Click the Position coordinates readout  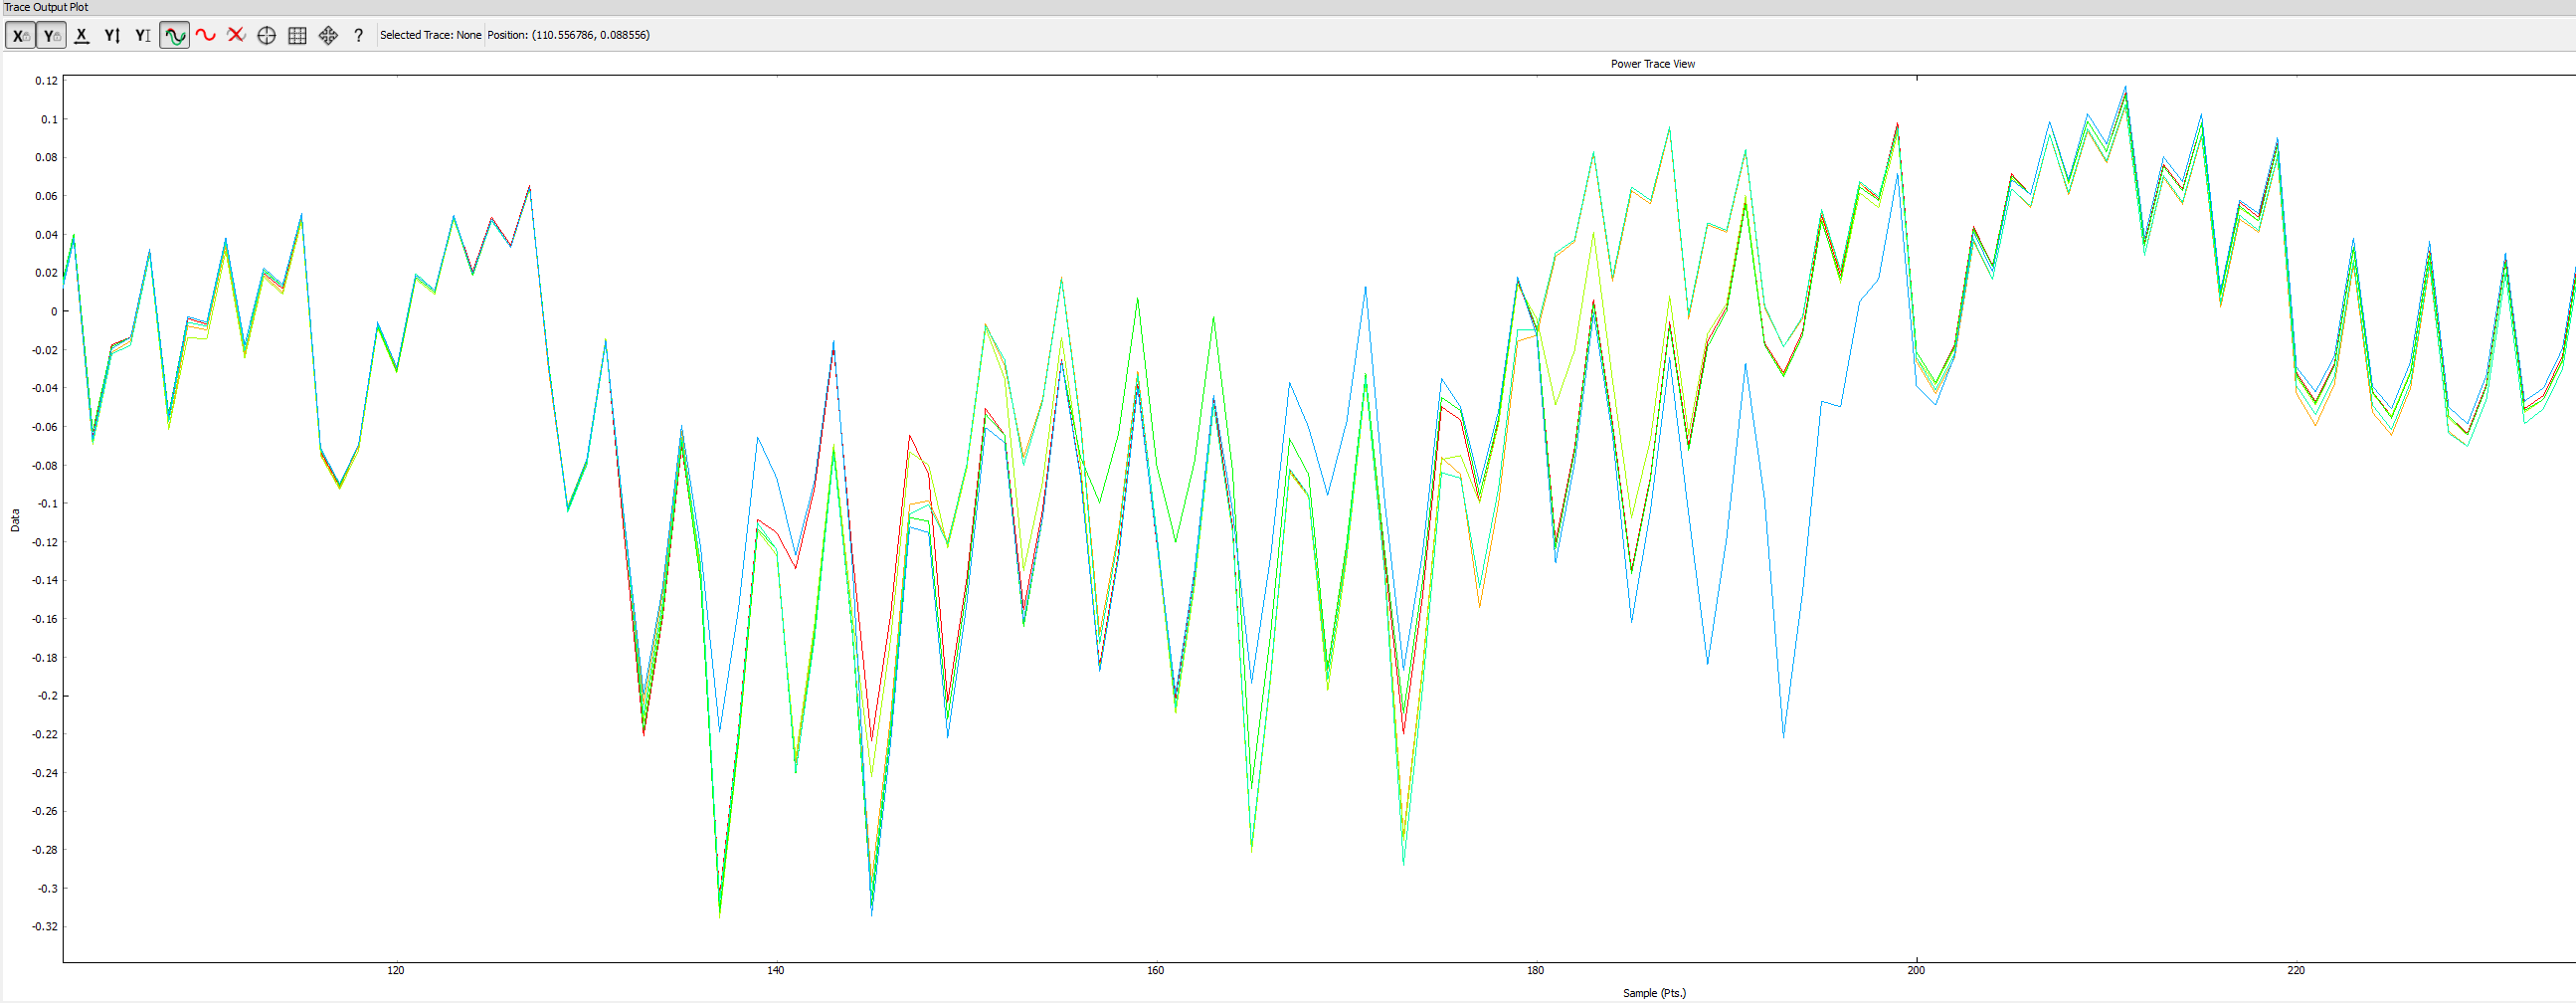click(569, 35)
